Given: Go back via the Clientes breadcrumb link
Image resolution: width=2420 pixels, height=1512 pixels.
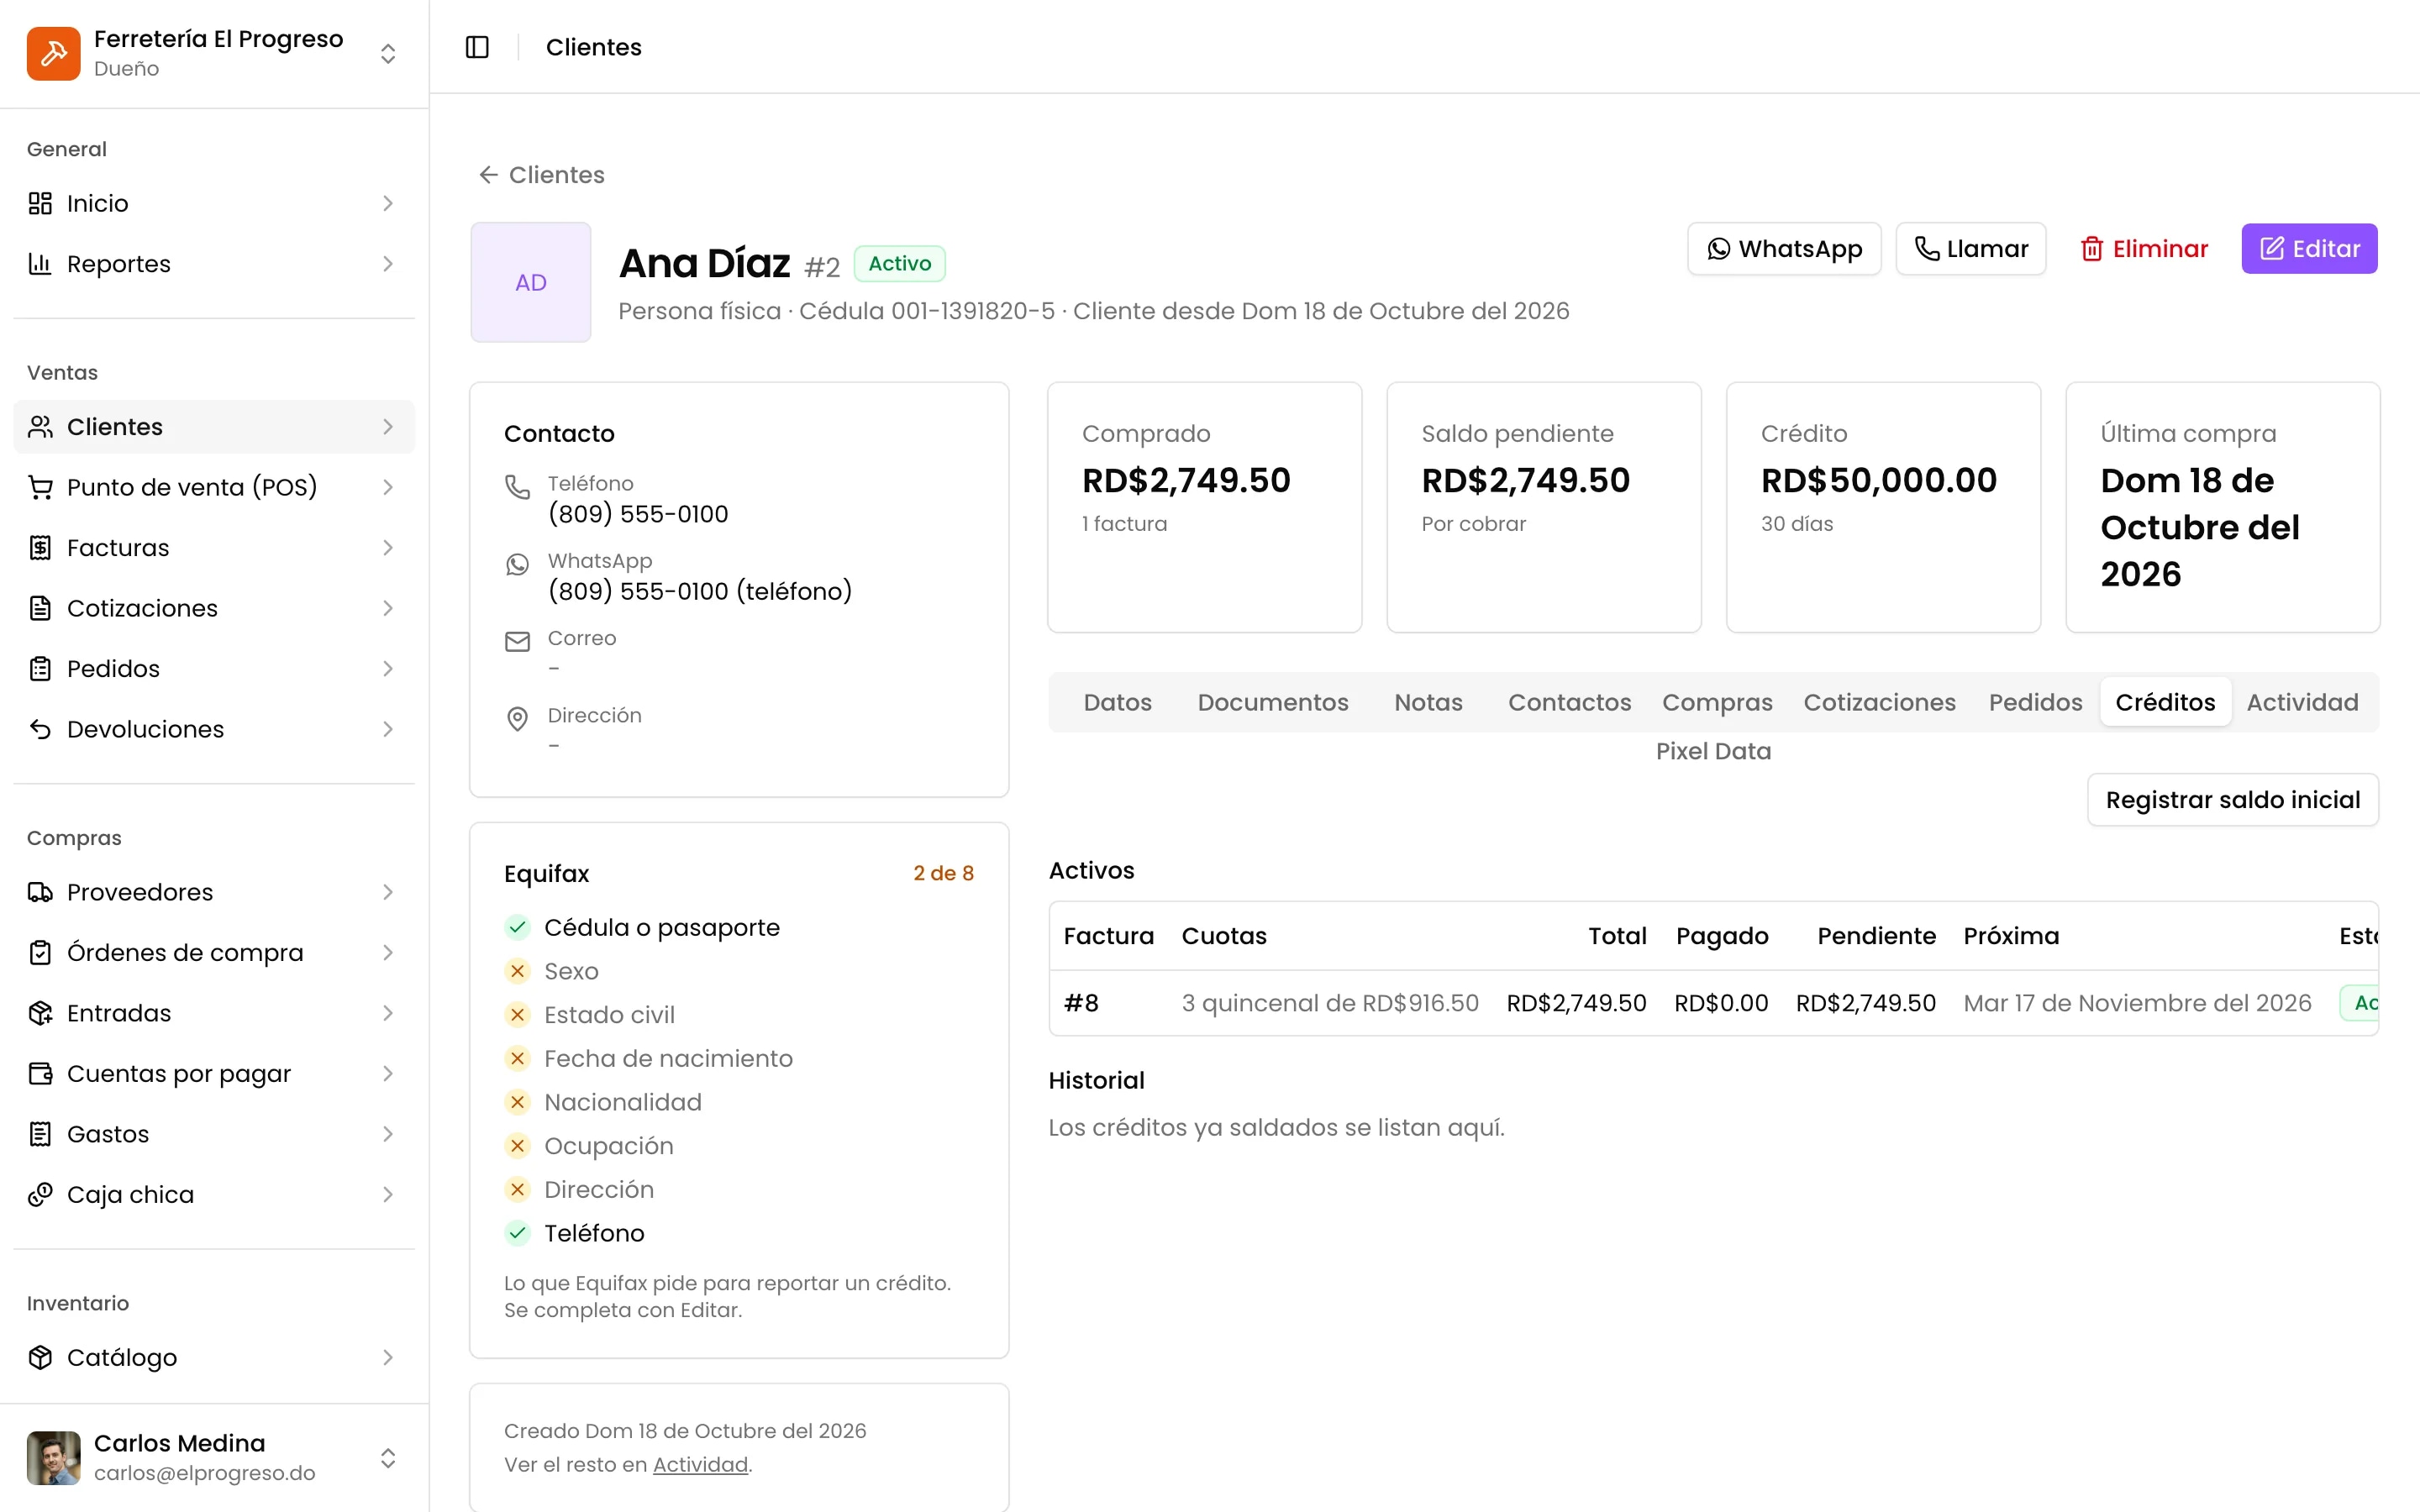Looking at the screenshot, I should point(541,175).
